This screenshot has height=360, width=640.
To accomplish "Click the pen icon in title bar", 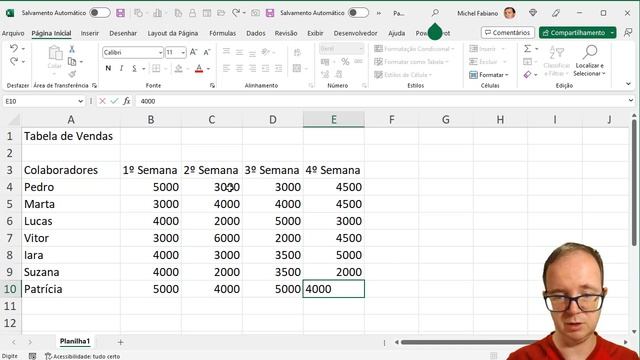I will pos(556,13).
